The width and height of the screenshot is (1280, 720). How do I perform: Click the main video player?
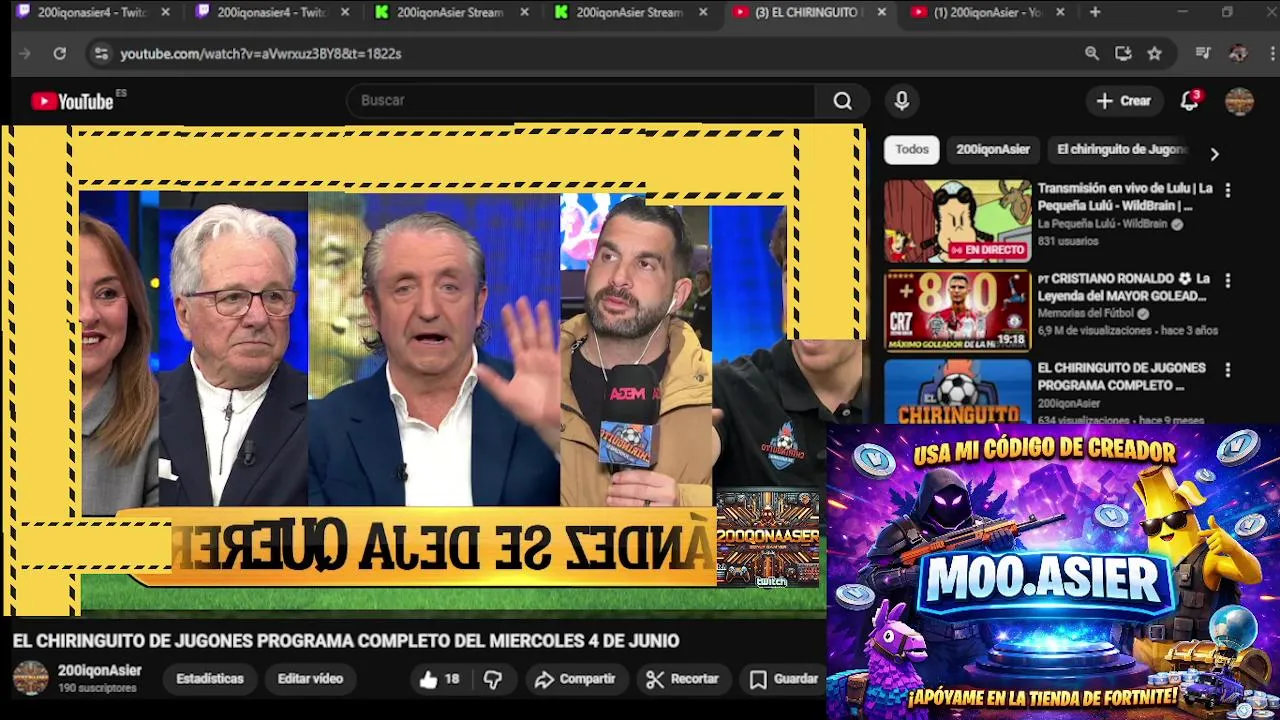tap(433, 370)
